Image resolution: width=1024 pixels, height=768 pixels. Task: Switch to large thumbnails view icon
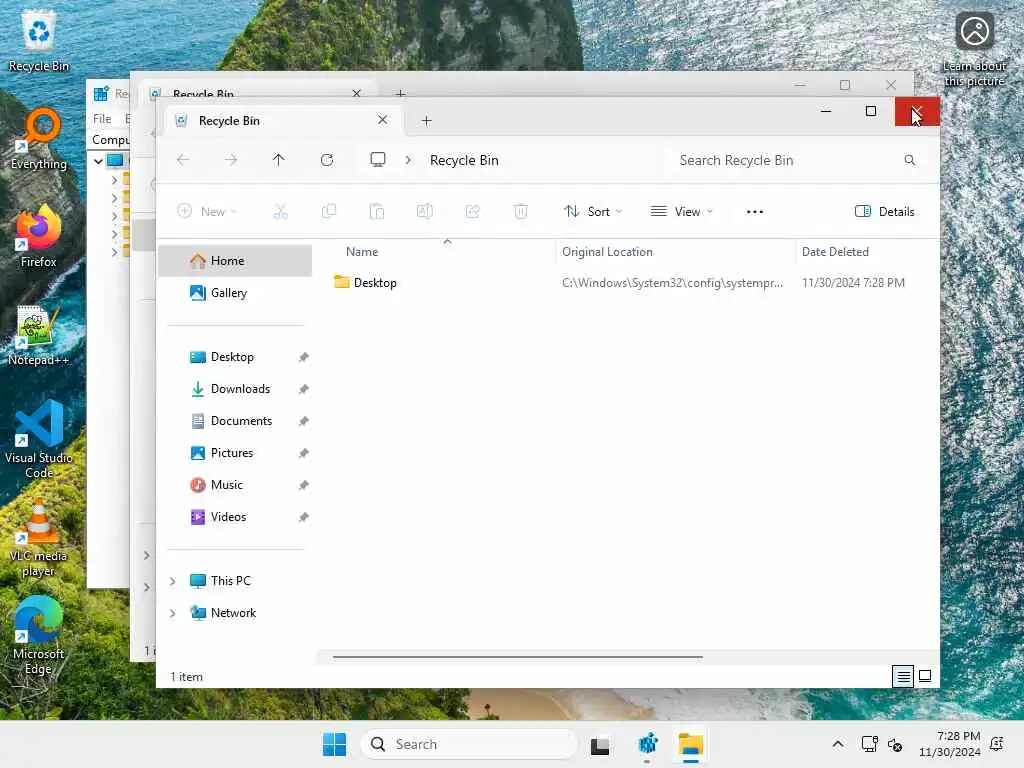coord(925,677)
